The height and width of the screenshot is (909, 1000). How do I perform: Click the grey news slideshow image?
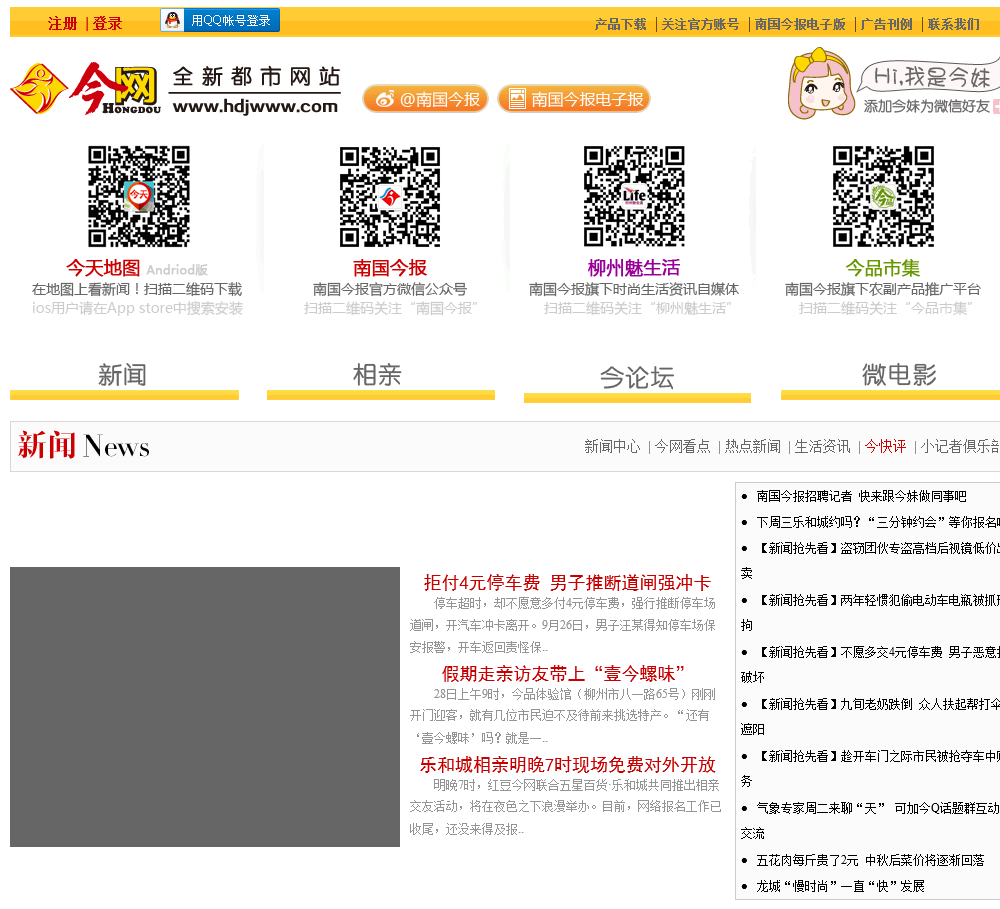[205, 707]
